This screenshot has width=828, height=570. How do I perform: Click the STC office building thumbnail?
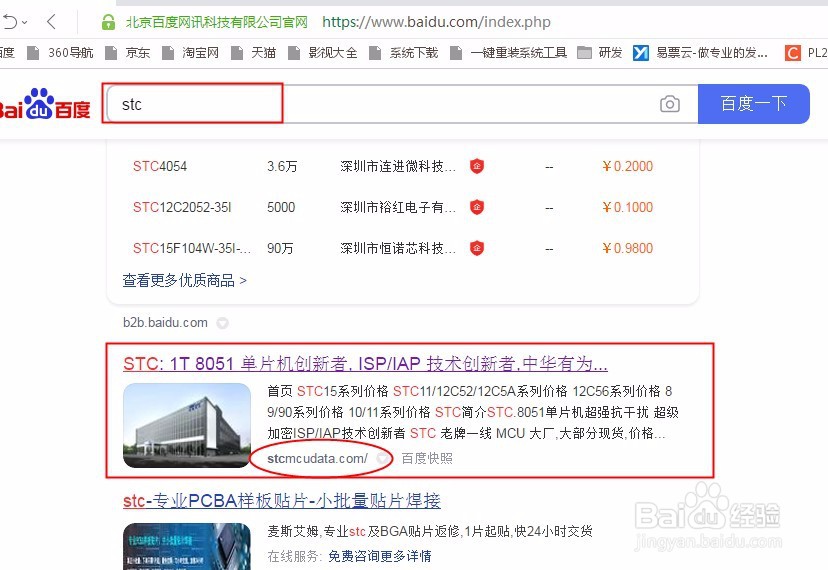pos(187,425)
